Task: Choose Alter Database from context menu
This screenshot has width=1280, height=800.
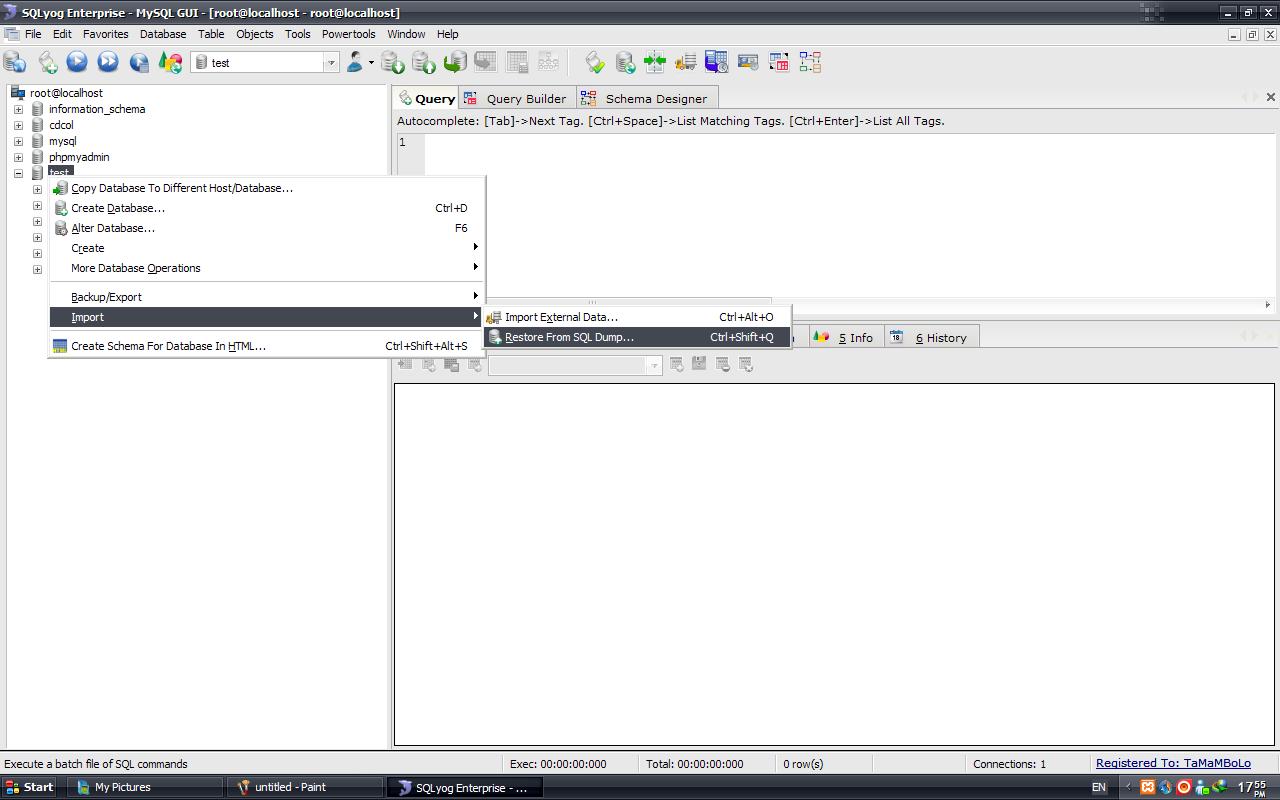Action: pyautogui.click(x=266, y=228)
